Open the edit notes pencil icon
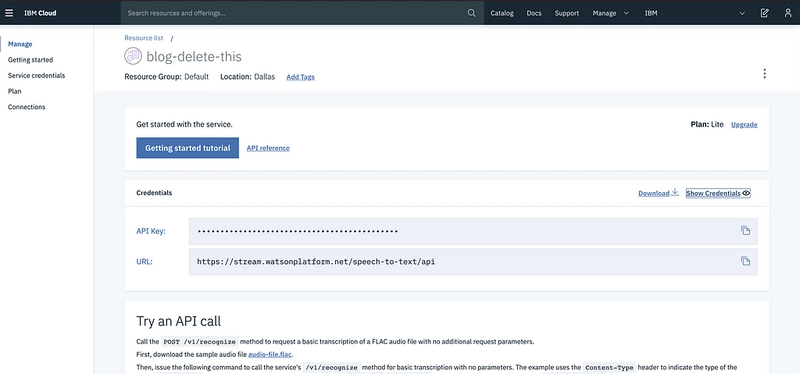The width and height of the screenshot is (800, 374). tap(764, 13)
